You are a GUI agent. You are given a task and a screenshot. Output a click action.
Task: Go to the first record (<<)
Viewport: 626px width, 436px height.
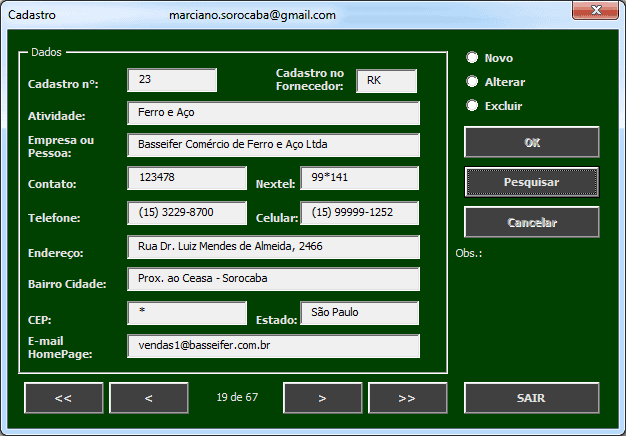click(64, 398)
